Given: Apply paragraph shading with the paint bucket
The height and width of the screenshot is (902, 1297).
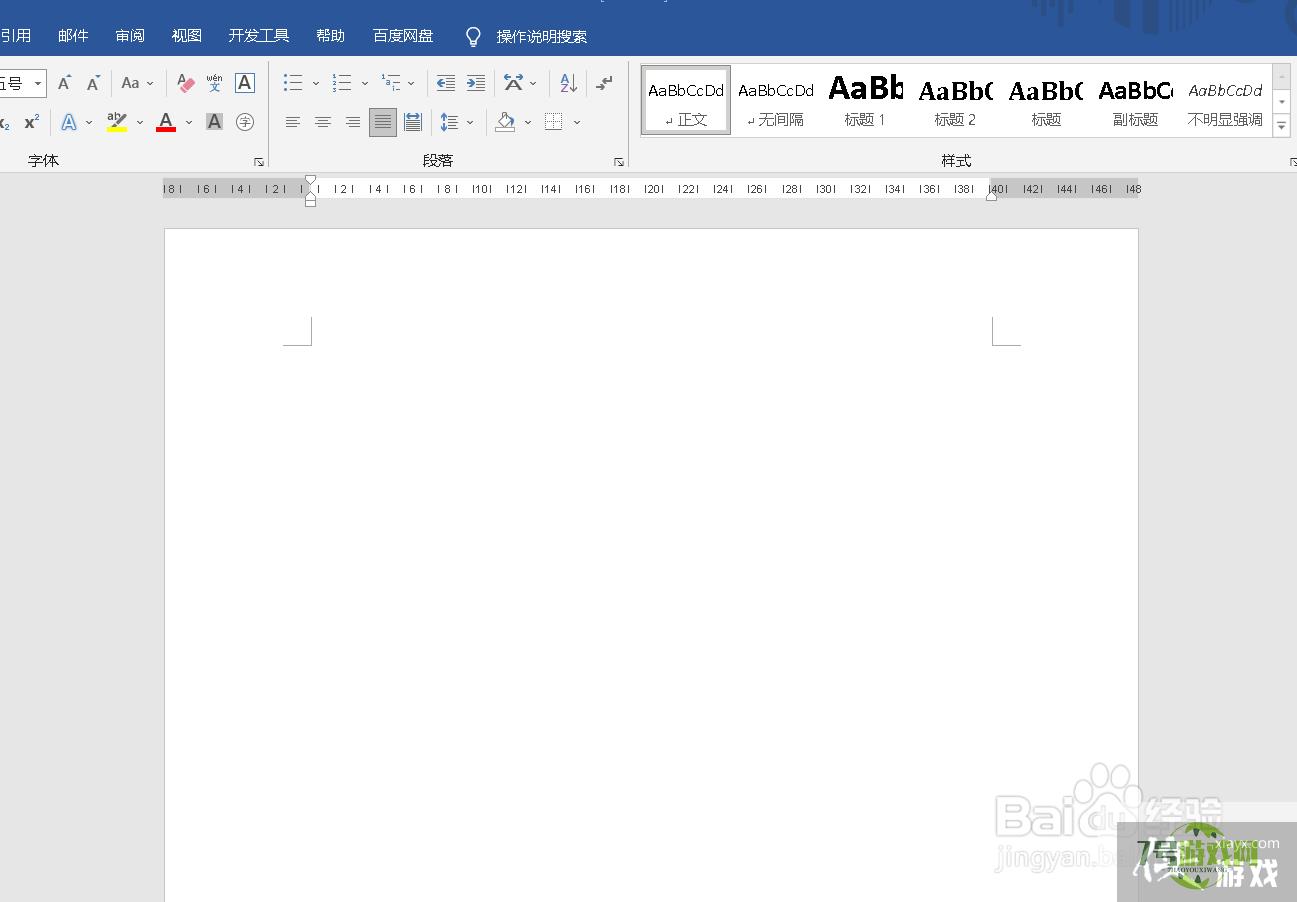Looking at the screenshot, I should pos(505,122).
